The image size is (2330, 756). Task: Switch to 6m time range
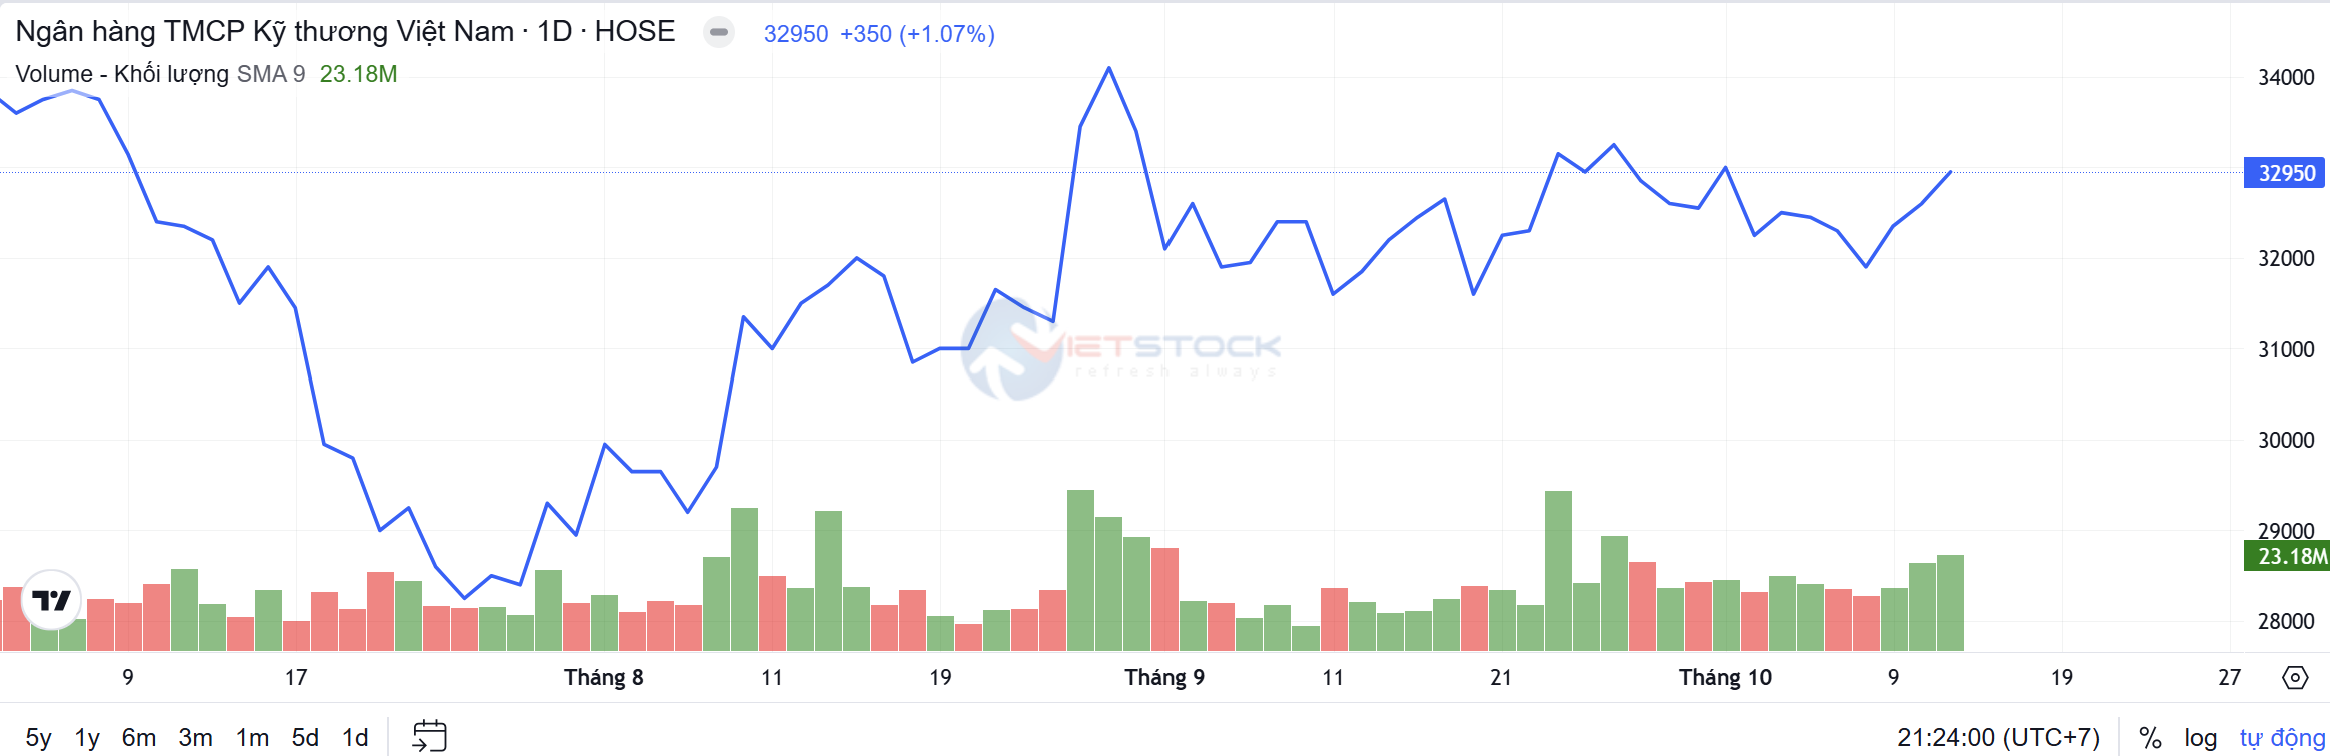[139, 738]
